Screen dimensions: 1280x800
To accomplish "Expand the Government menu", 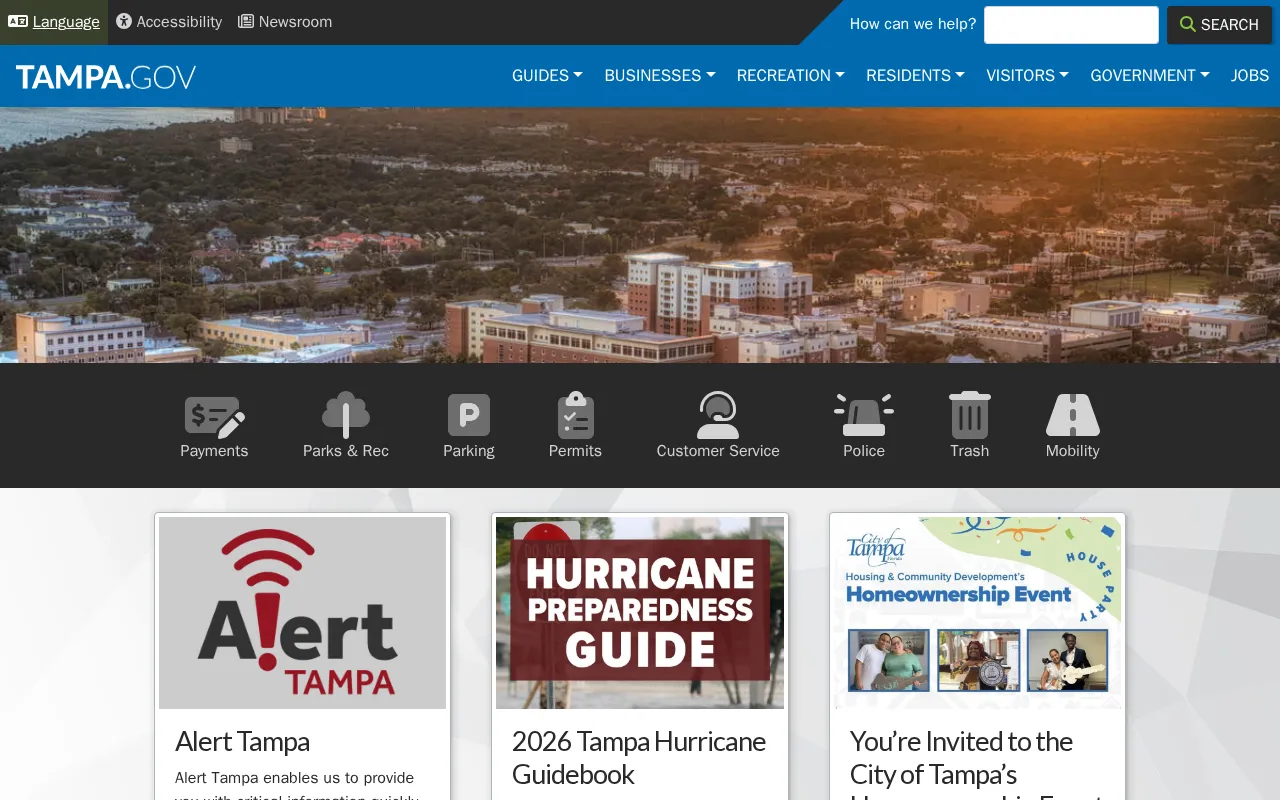I will point(1150,75).
